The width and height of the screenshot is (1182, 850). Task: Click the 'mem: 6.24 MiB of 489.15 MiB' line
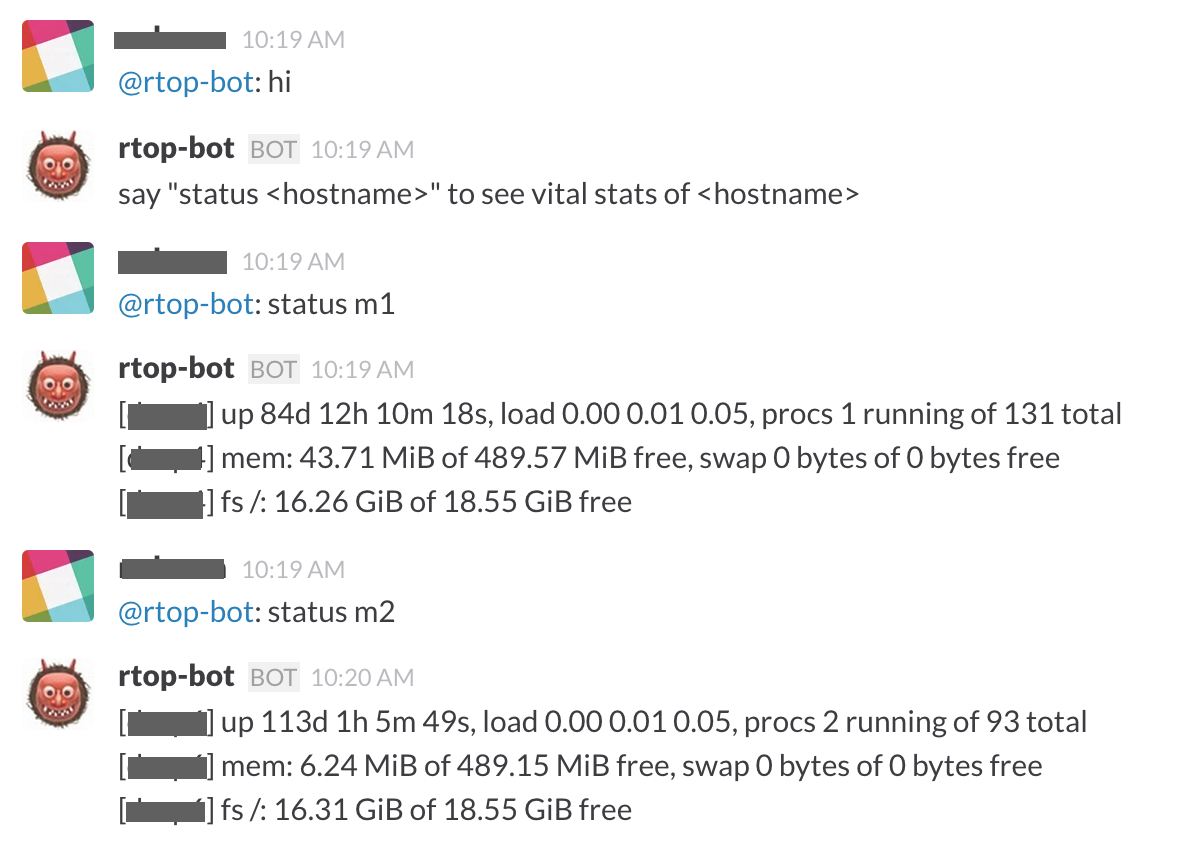coord(580,766)
